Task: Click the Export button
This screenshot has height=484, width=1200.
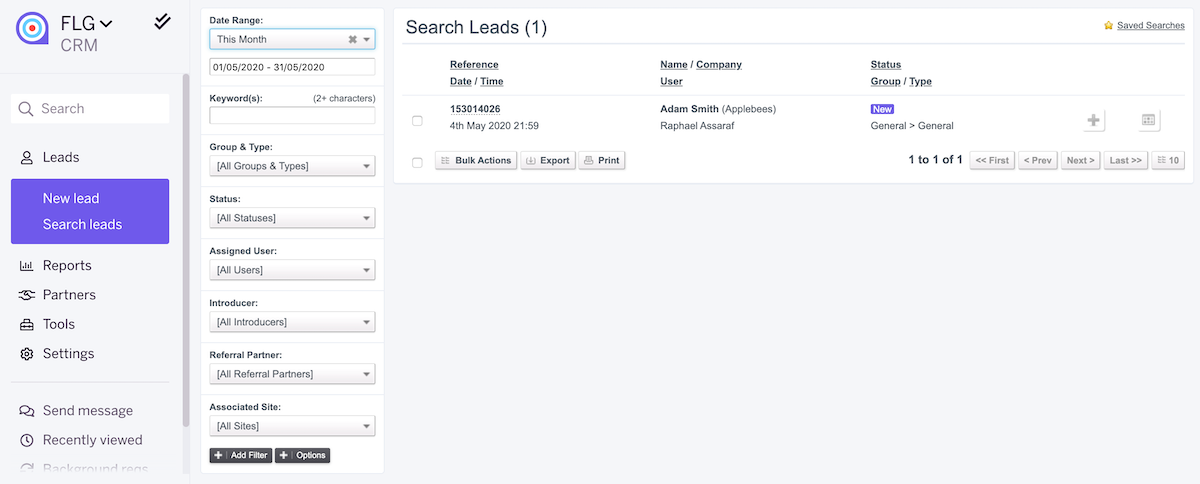Action: (548, 160)
